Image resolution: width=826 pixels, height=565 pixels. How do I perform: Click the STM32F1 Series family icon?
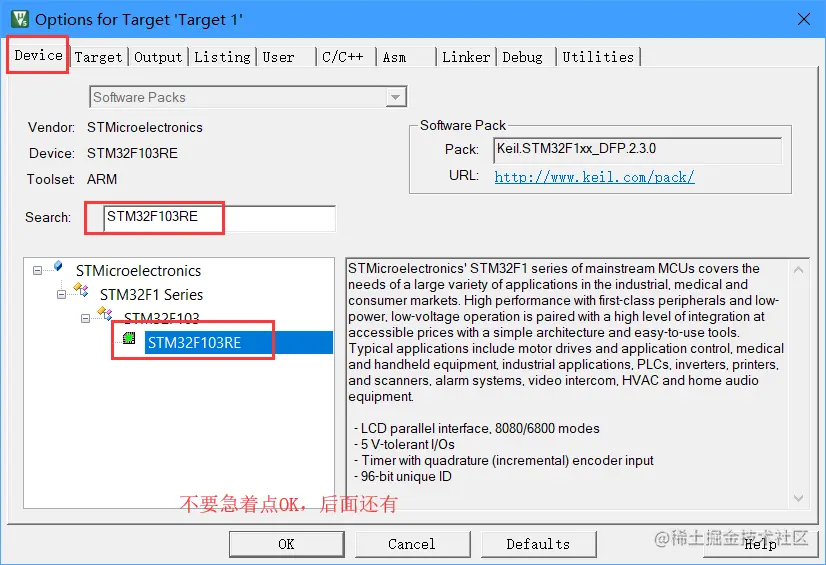coord(81,290)
